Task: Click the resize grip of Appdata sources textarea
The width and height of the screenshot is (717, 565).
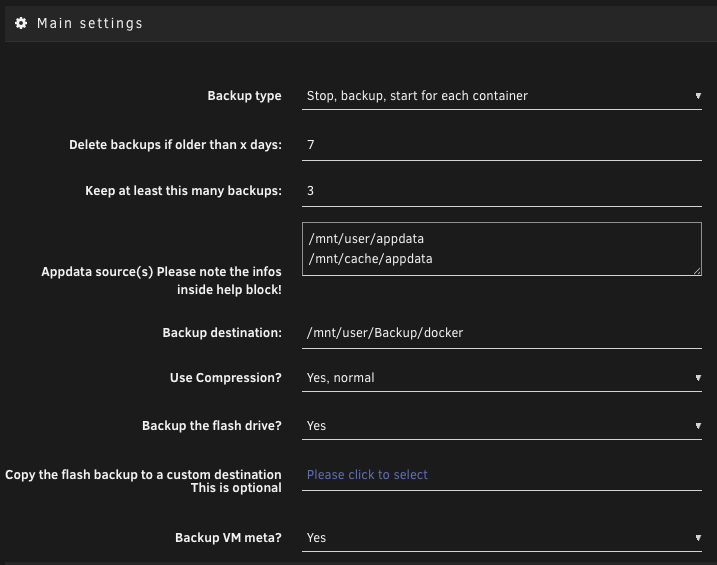Action: pyautogui.click(x=697, y=271)
